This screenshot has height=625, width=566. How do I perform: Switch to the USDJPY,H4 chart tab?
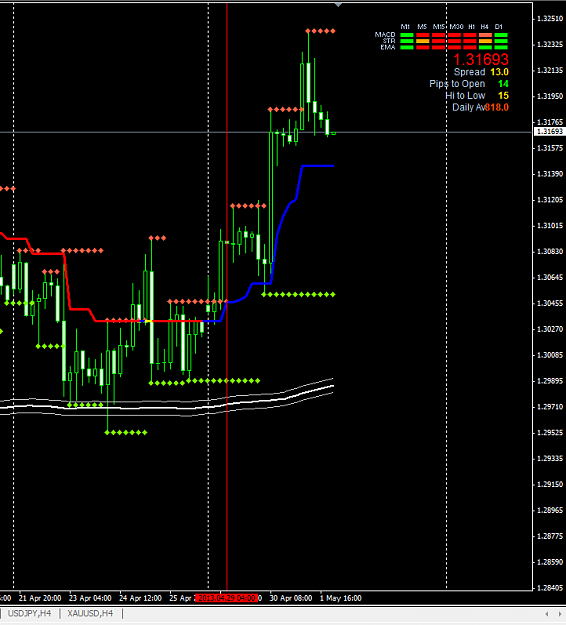29,613
